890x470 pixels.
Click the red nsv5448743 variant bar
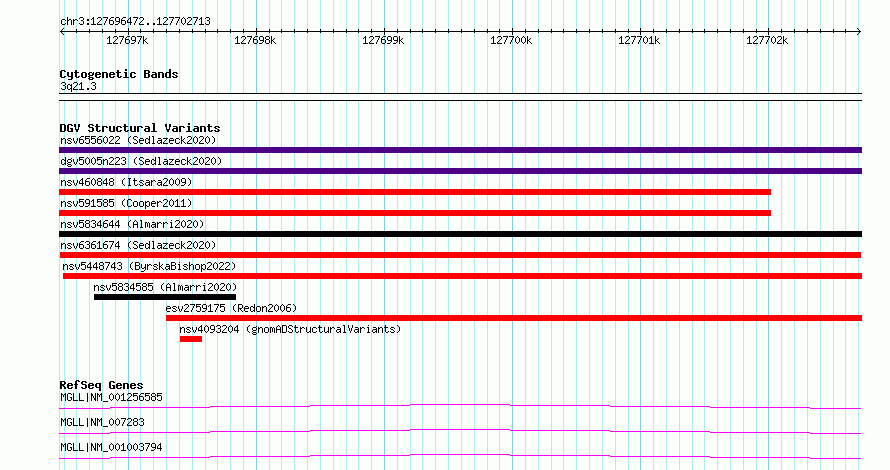pyautogui.click(x=463, y=276)
